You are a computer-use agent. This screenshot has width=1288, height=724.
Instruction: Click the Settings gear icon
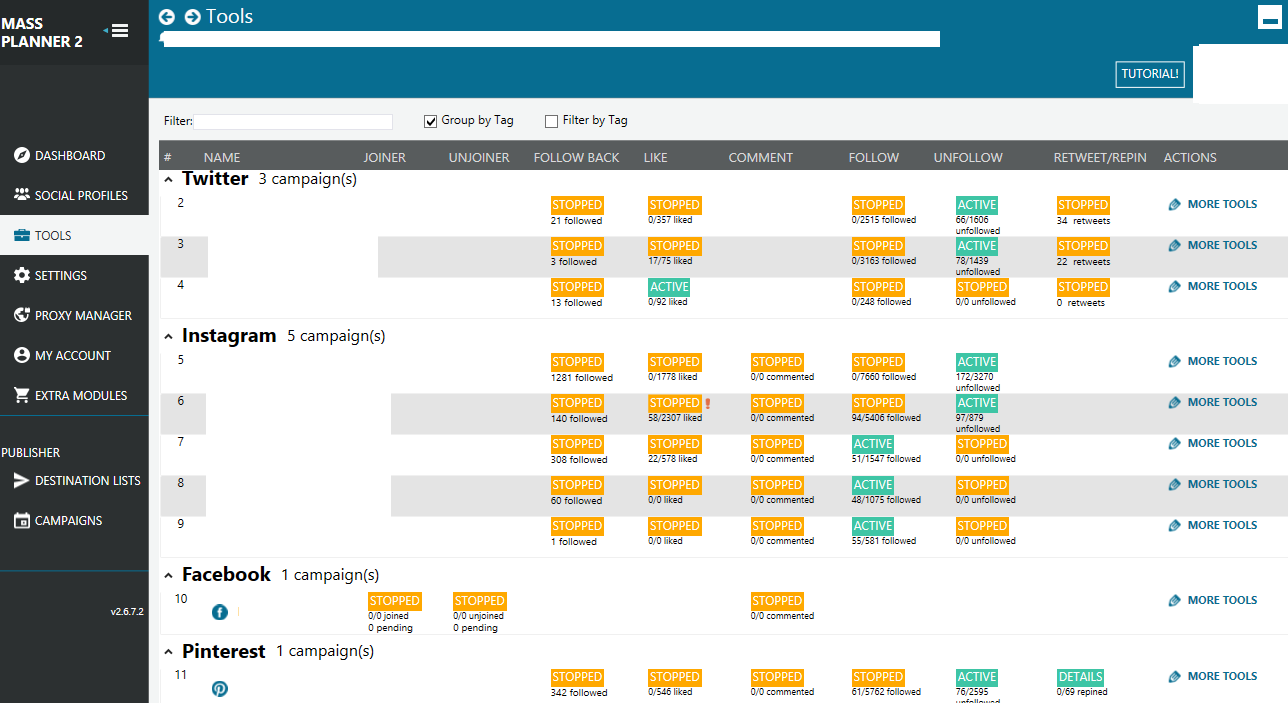21,275
